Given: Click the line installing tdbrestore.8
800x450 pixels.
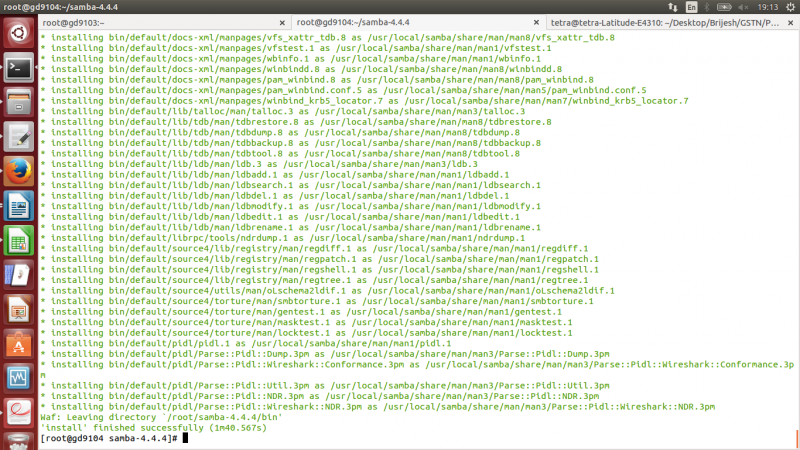Looking at the screenshot, I should pyautogui.click(x=296, y=122).
